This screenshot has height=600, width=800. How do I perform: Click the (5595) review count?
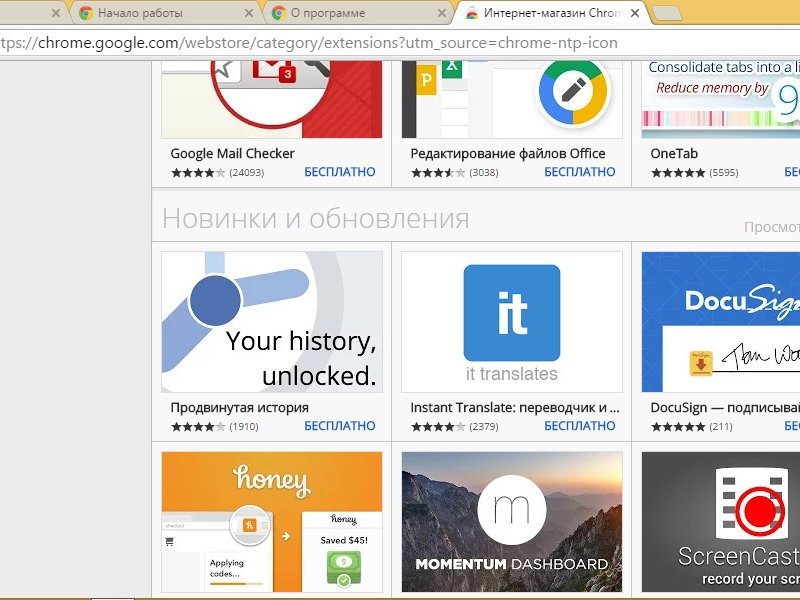tap(723, 172)
